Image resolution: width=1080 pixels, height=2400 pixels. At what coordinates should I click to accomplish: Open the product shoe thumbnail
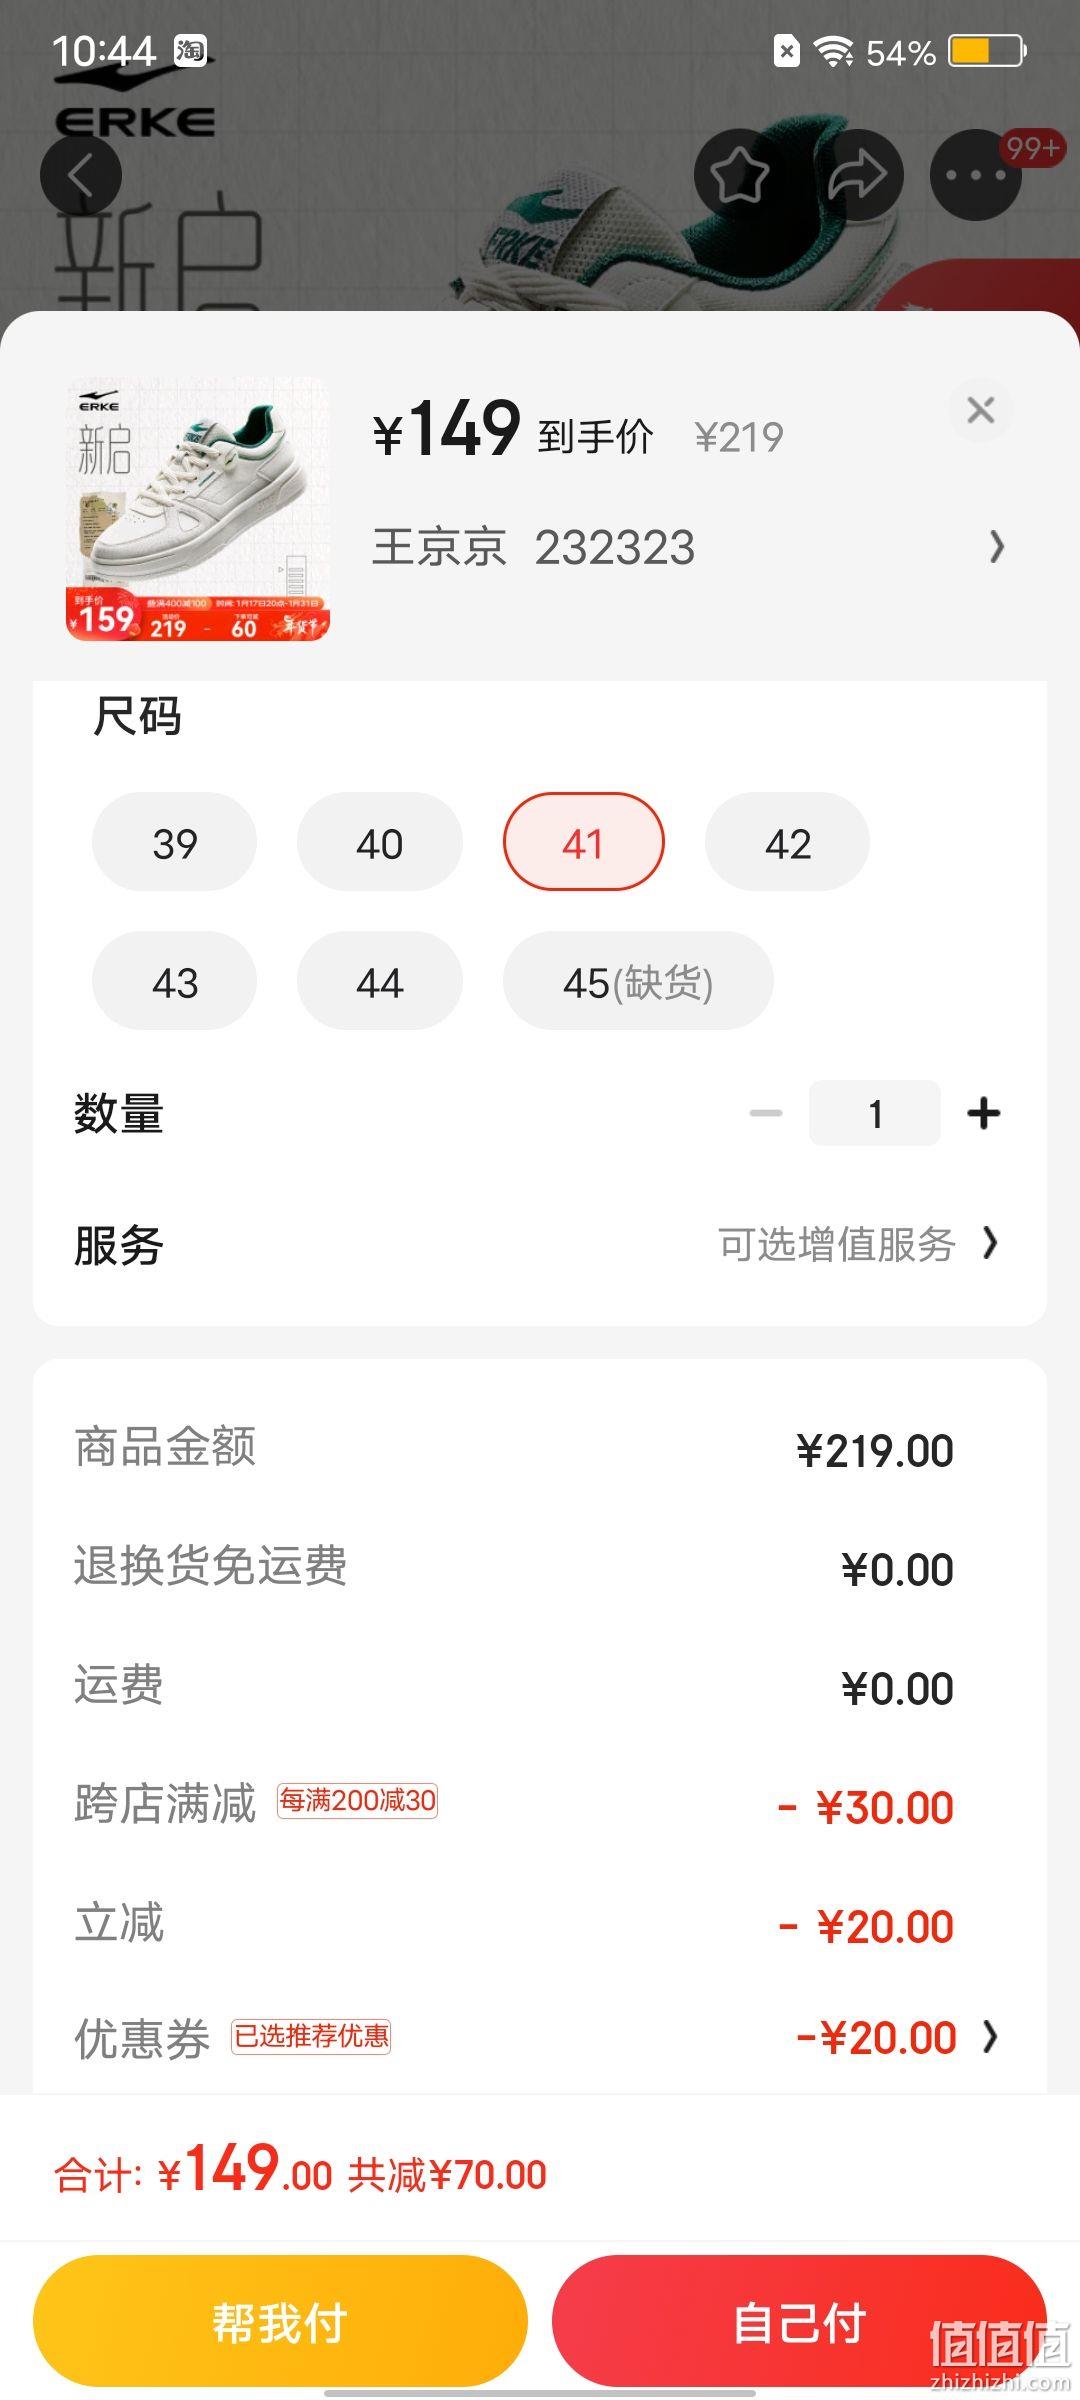coord(198,509)
